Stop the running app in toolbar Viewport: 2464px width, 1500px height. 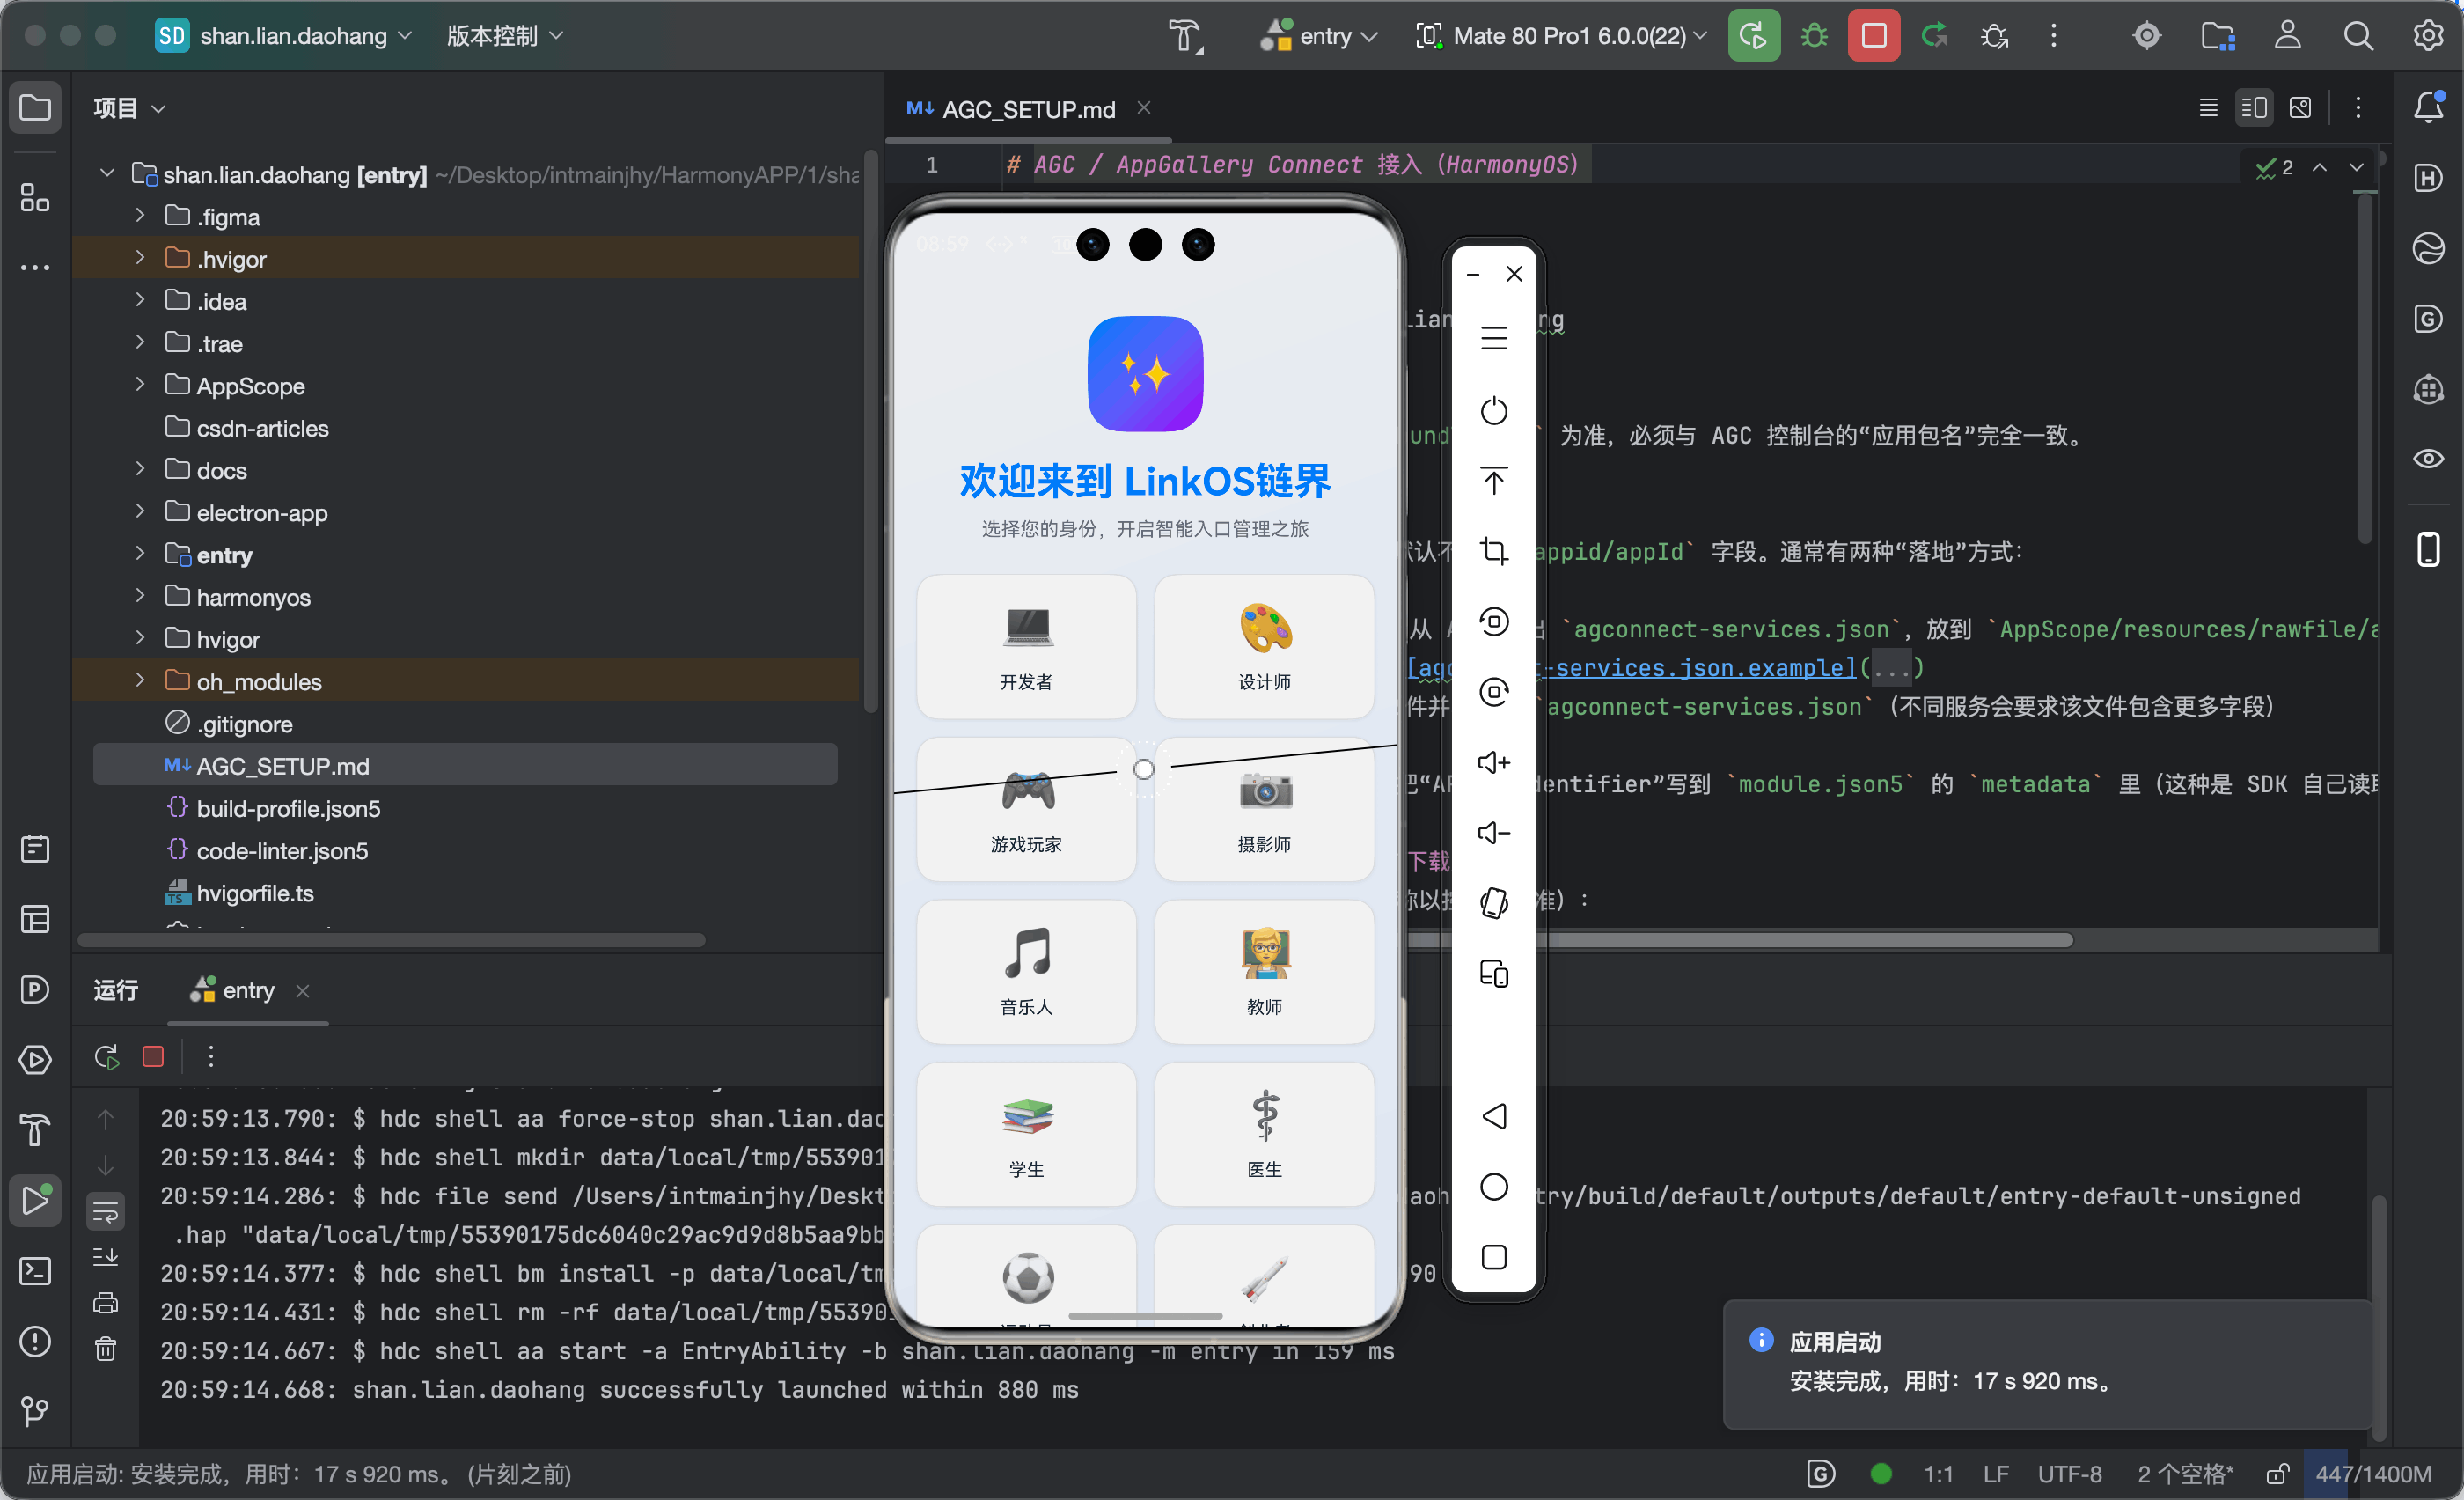[x=1873, y=36]
